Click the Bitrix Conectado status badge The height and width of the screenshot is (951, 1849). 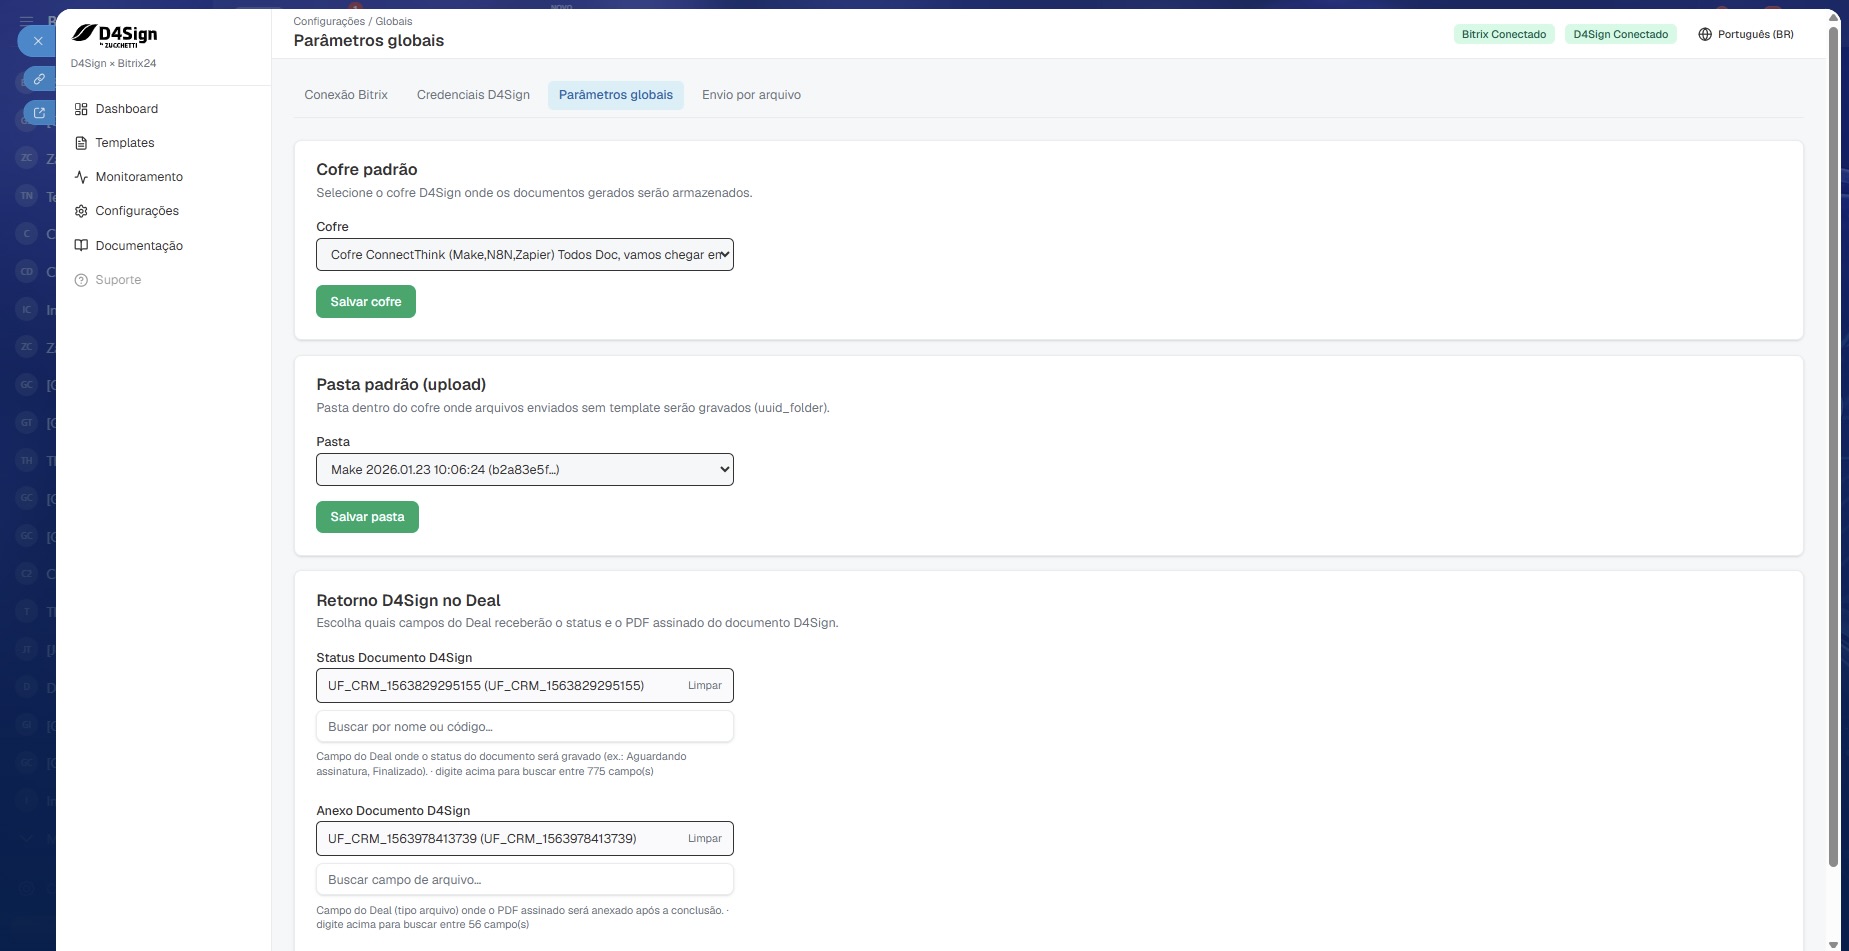tap(1504, 34)
